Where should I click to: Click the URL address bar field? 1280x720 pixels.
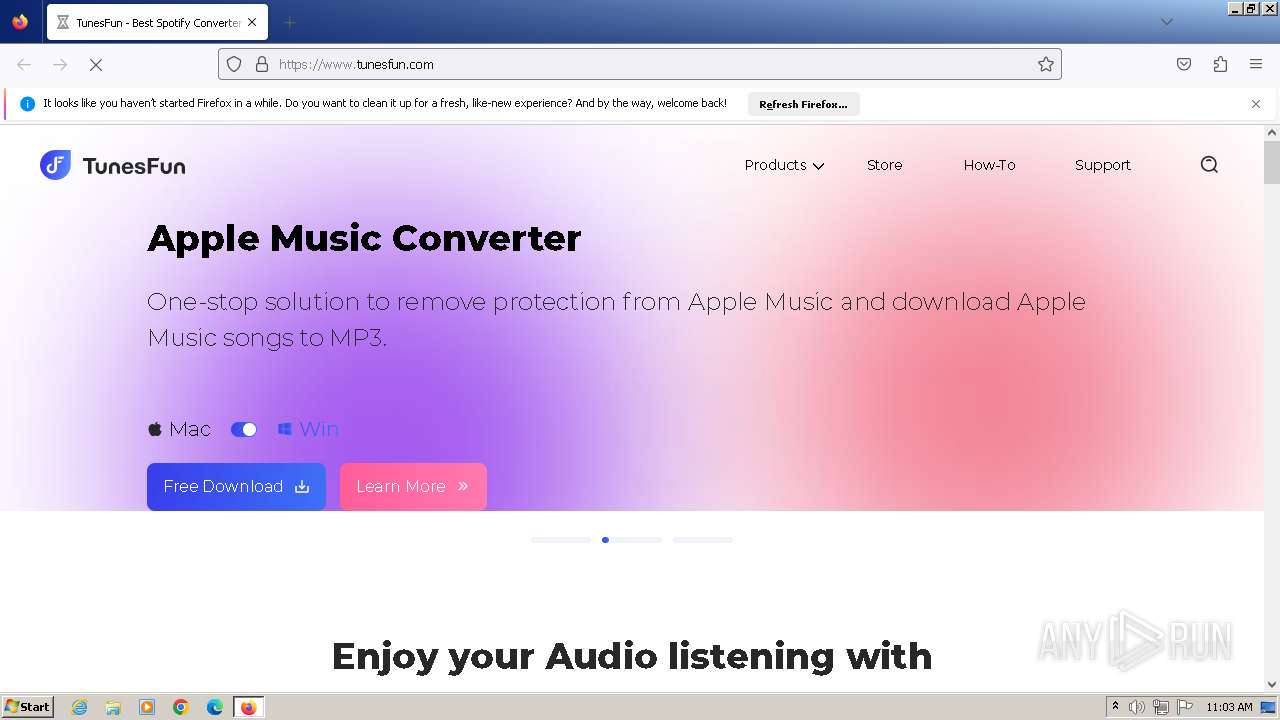(640, 64)
